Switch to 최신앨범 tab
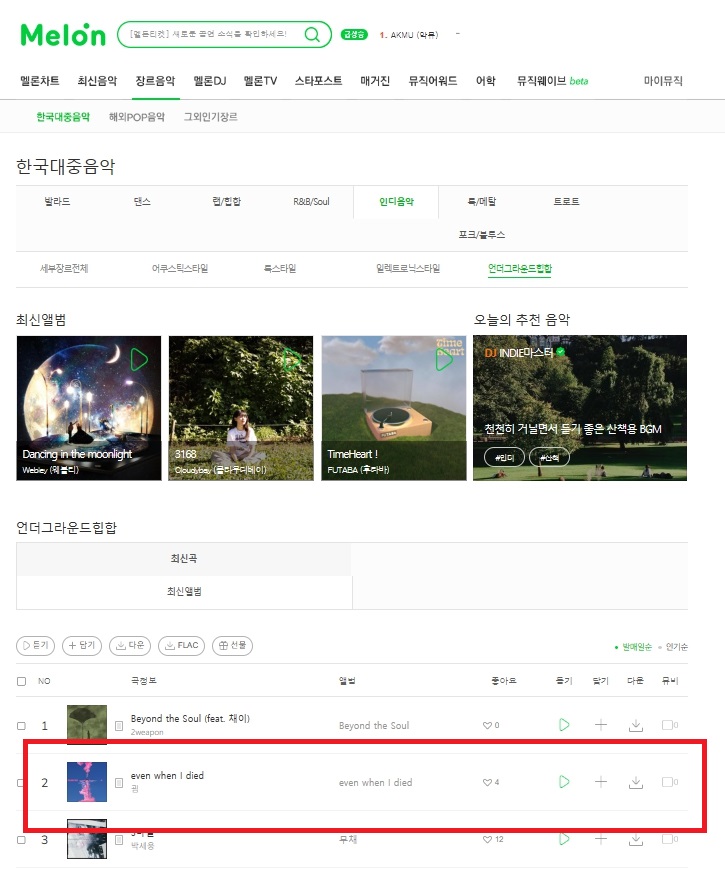The width and height of the screenshot is (725, 876). click(x=184, y=592)
